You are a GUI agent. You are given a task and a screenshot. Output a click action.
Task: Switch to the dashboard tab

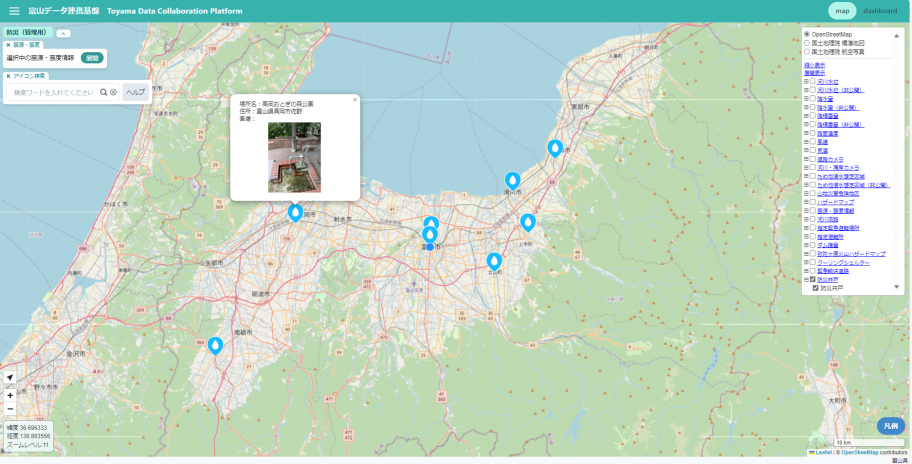pyautogui.click(x=880, y=11)
